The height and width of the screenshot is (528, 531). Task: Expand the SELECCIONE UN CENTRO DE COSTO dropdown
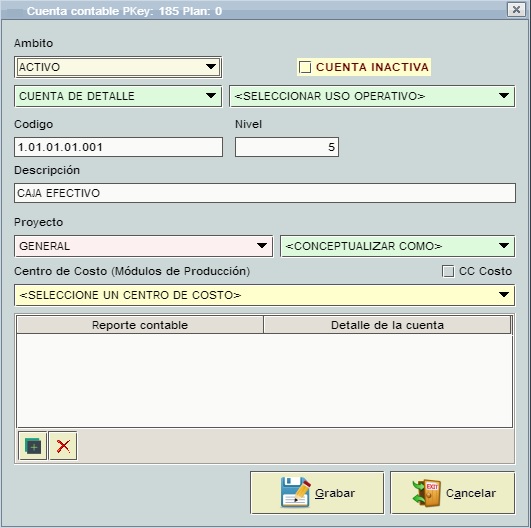tap(265, 295)
